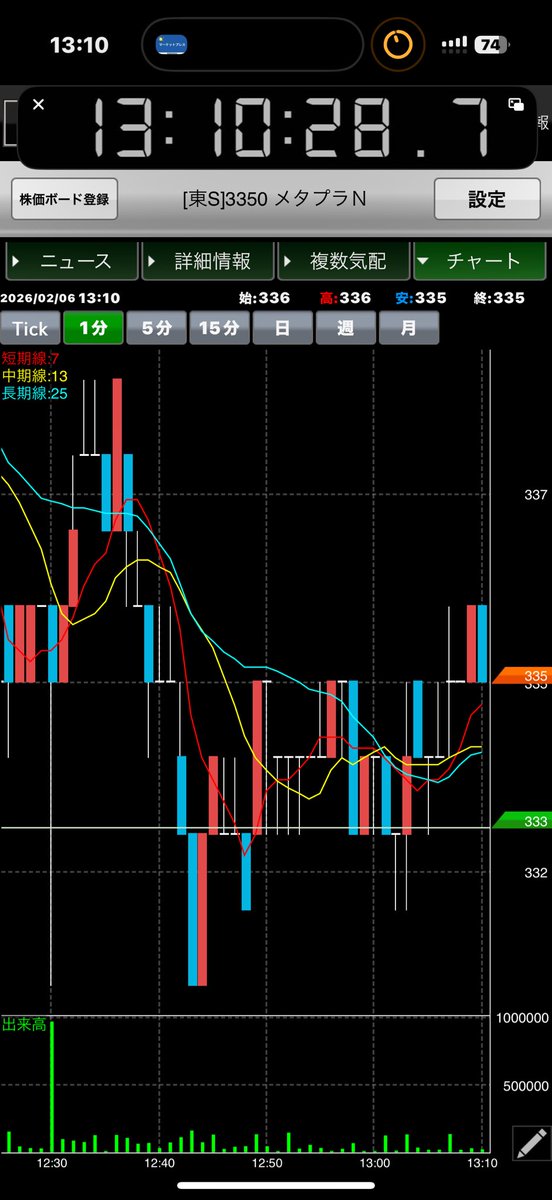The width and height of the screenshot is (552, 1200).
Task: Switch to the 週 weekly chart
Action: click(345, 328)
